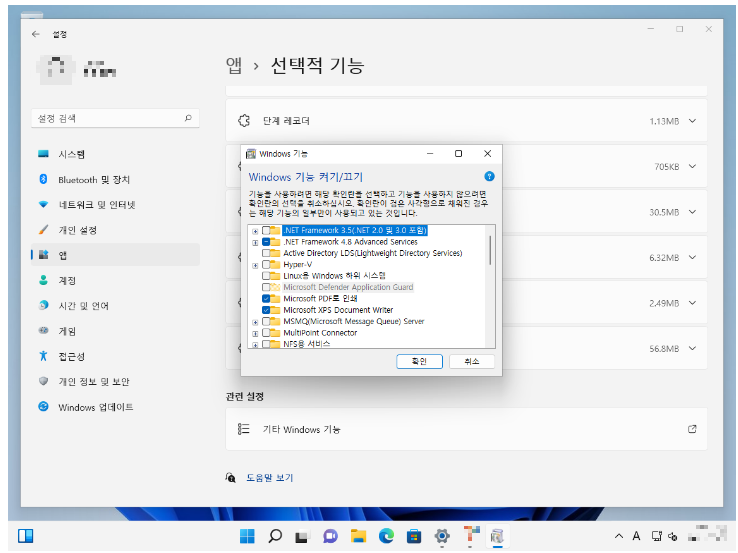The image size is (738, 553).
Task: Click the Windows 업데이트 icon
Action: pyautogui.click(x=43, y=407)
